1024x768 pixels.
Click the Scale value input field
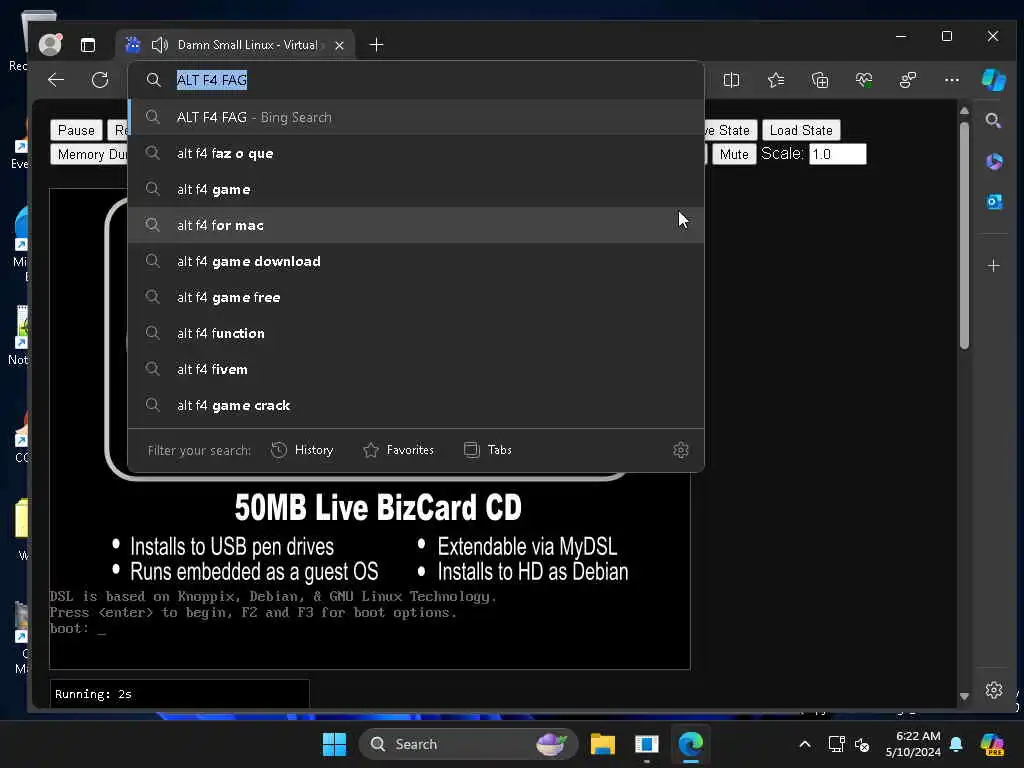click(x=837, y=154)
